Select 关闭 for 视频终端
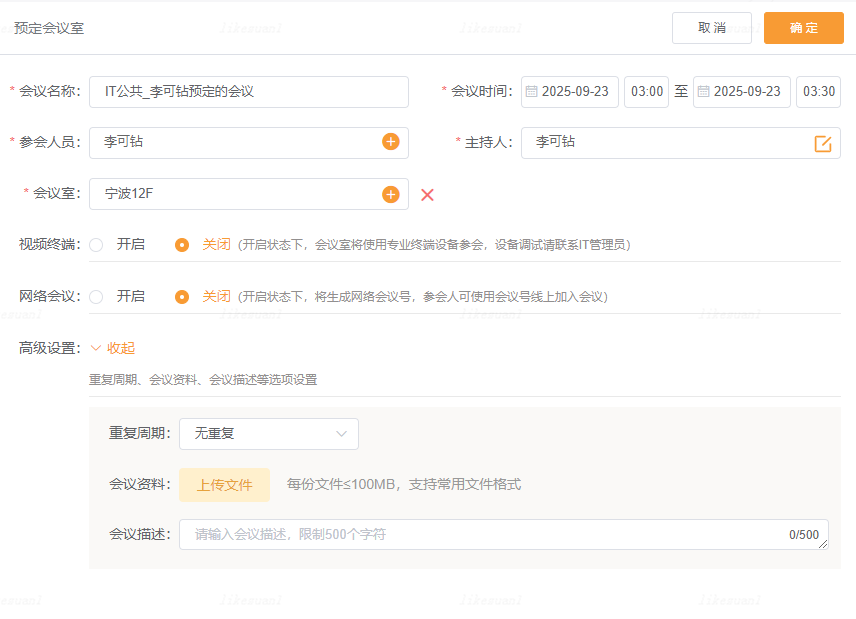Screen dimensions: 856x619 (182, 244)
